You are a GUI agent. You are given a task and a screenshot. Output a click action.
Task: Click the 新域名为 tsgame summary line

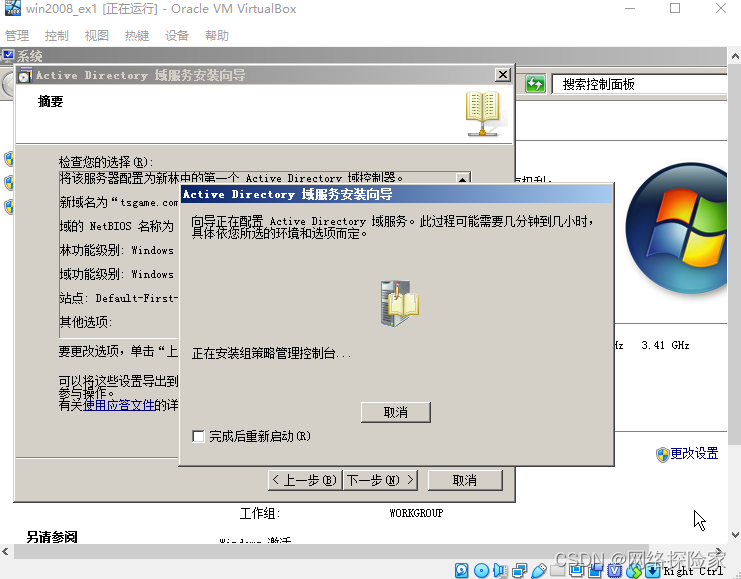pyautogui.click(x=119, y=202)
